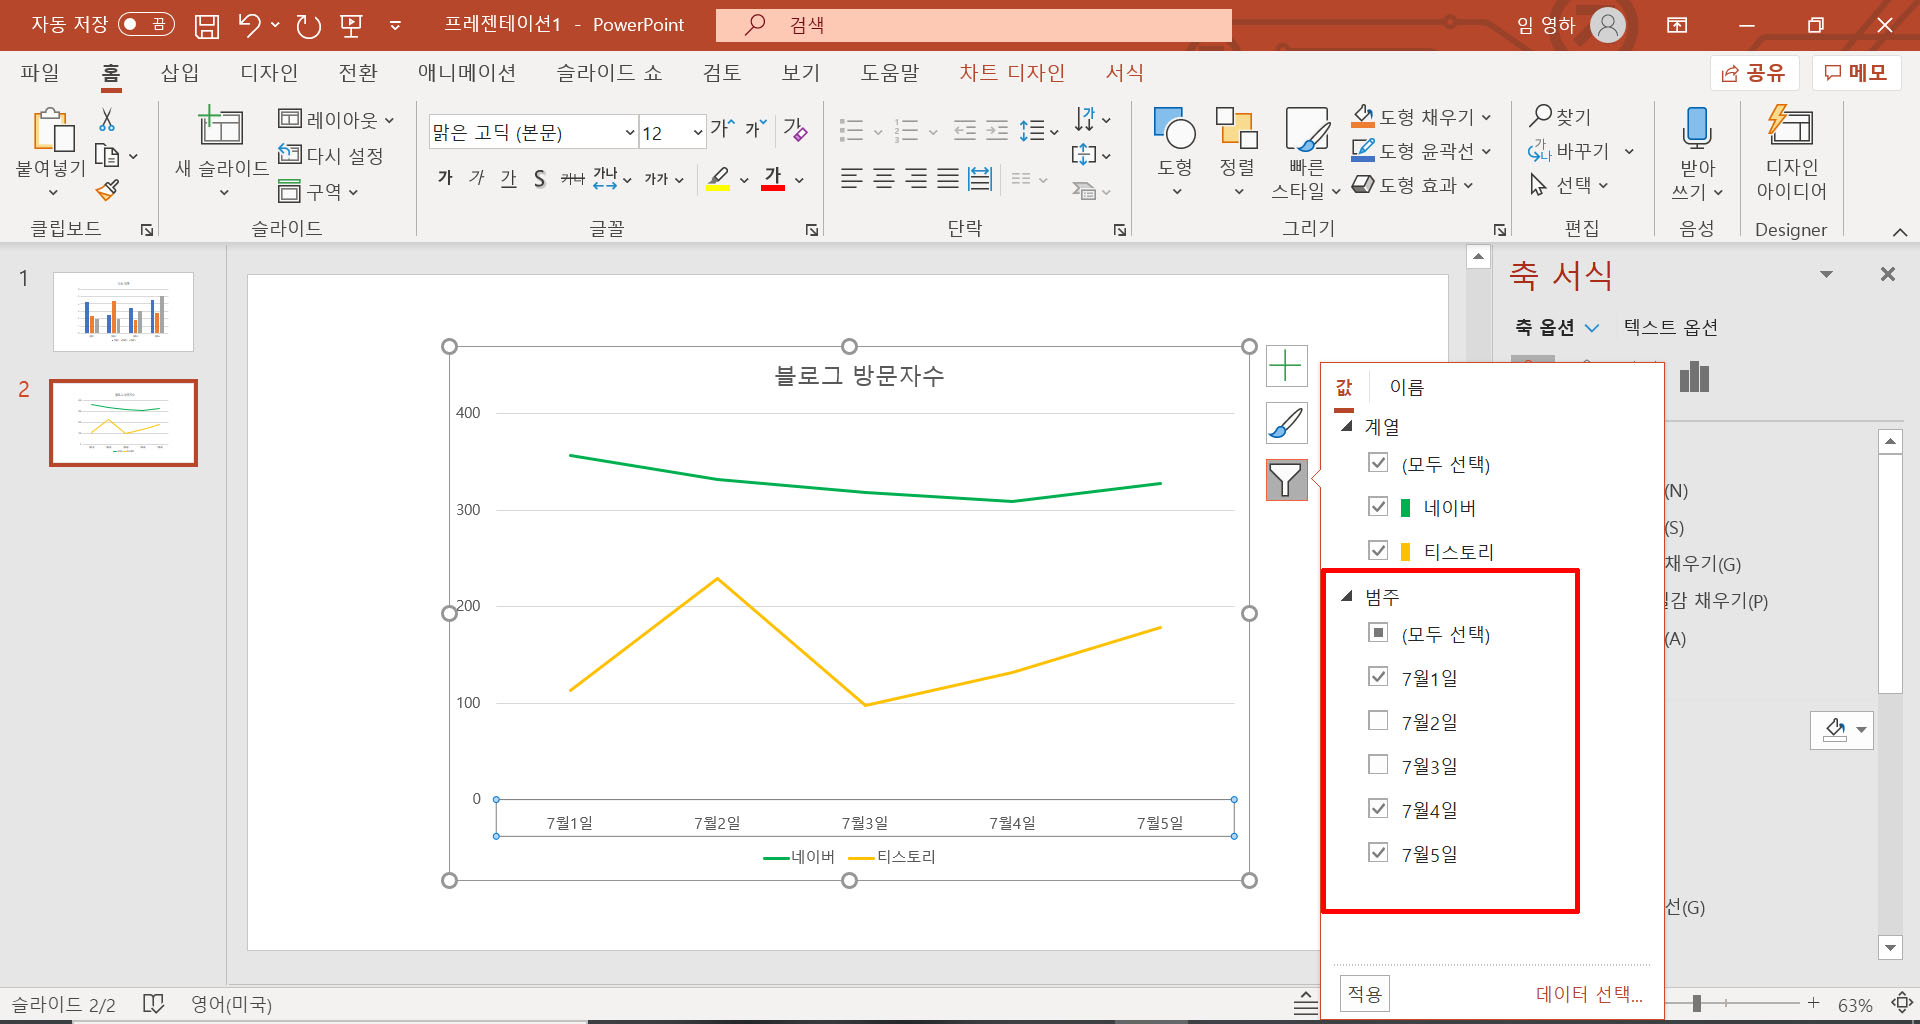The width and height of the screenshot is (1920, 1024).
Task: Click the Chart Filters funnel icon
Action: [x=1286, y=480]
